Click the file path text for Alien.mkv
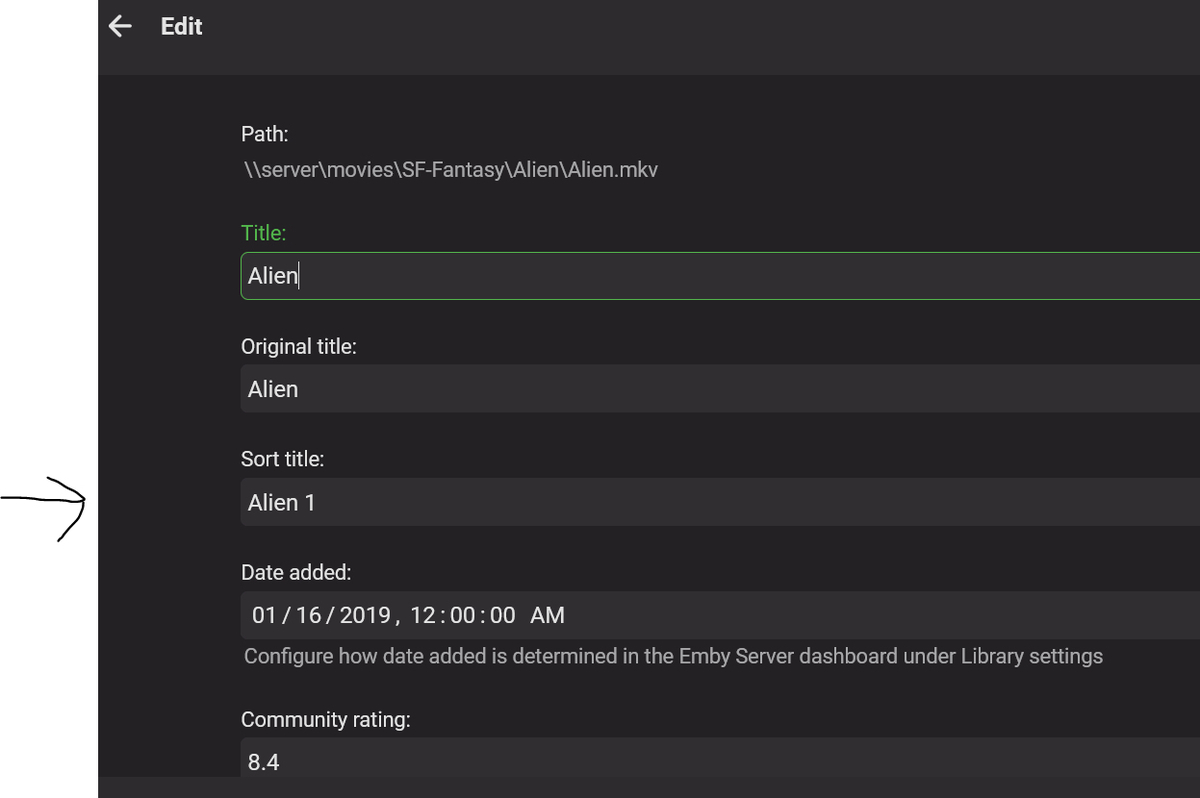Image resolution: width=1200 pixels, height=798 pixels. tap(448, 169)
